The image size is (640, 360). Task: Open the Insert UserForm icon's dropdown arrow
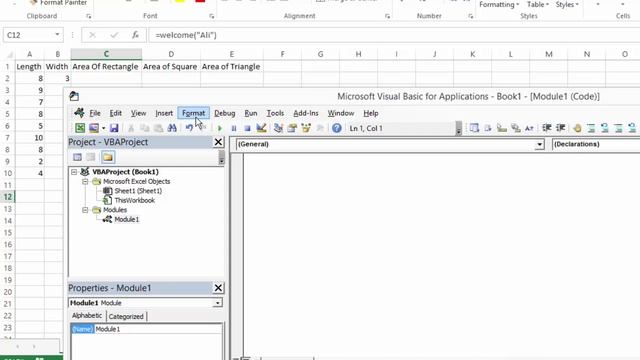coord(104,129)
